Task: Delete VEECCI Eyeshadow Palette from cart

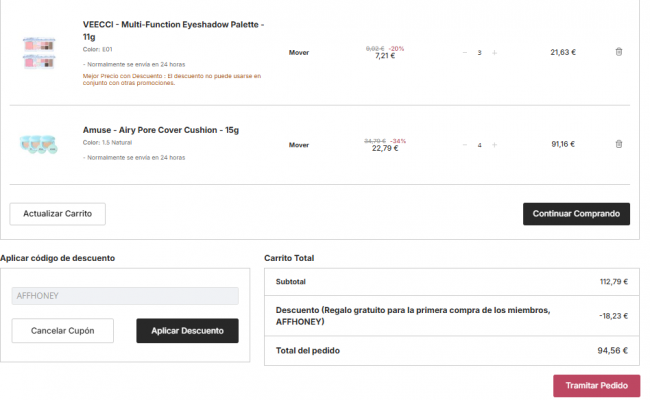Action: pos(618,52)
